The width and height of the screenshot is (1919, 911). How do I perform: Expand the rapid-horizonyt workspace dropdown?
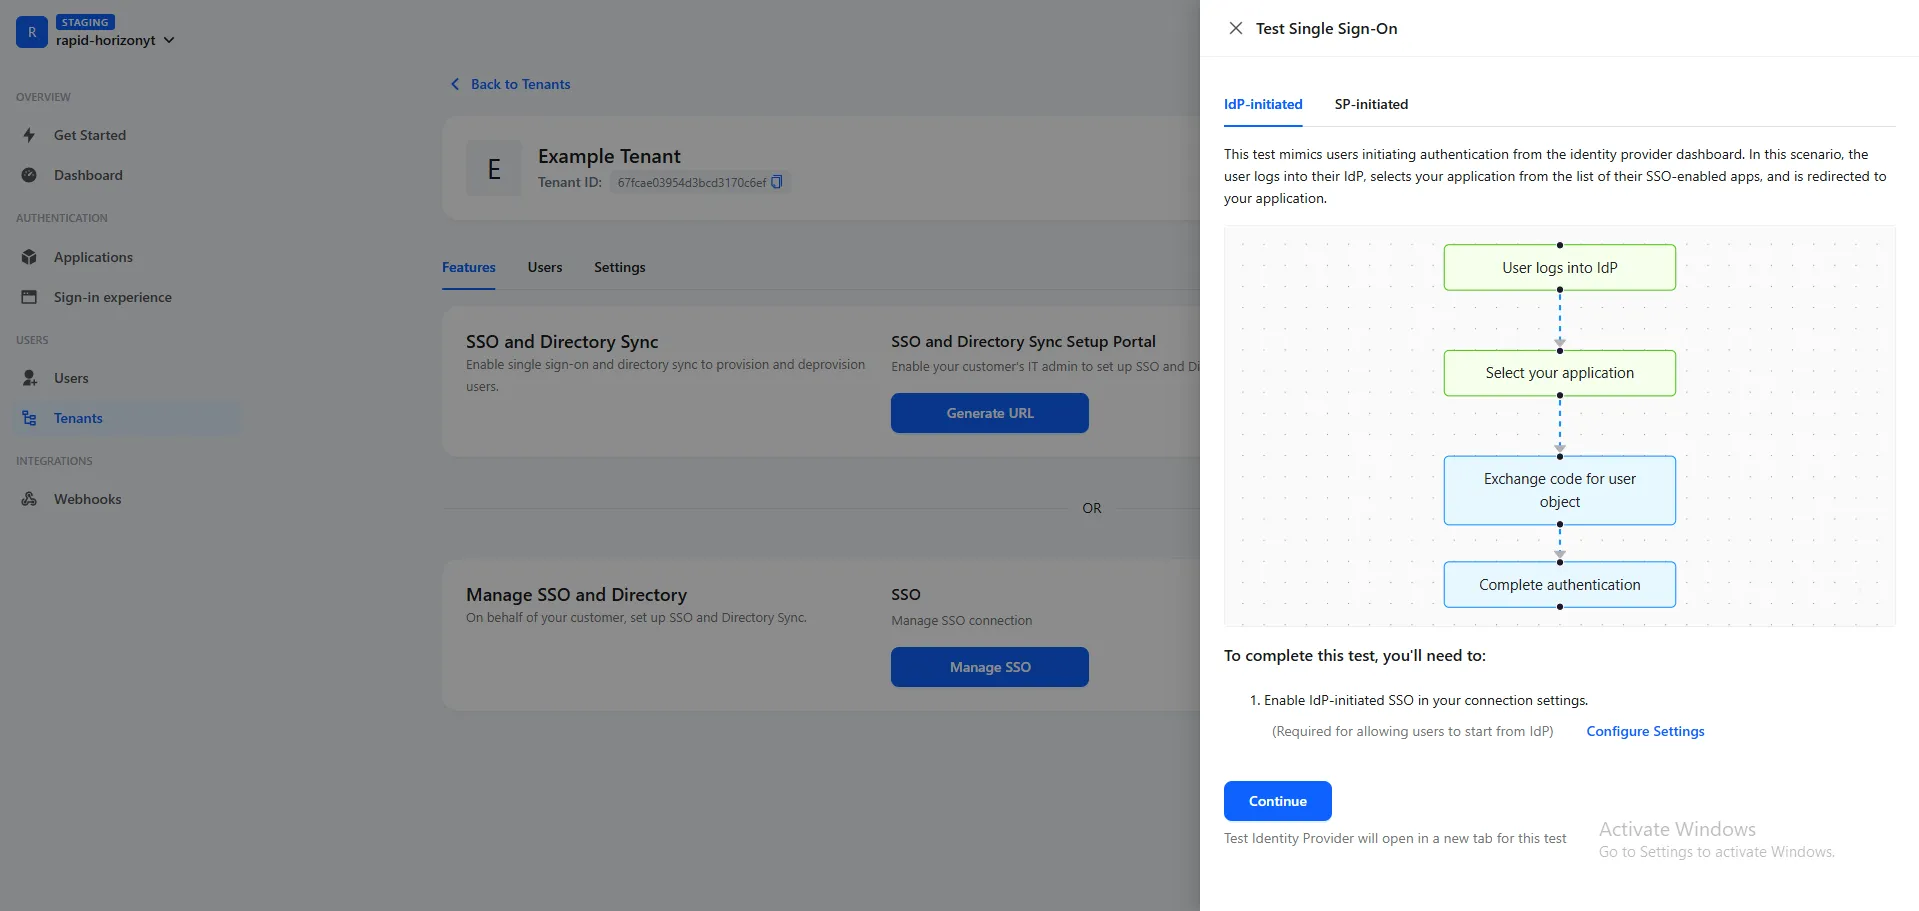(171, 39)
